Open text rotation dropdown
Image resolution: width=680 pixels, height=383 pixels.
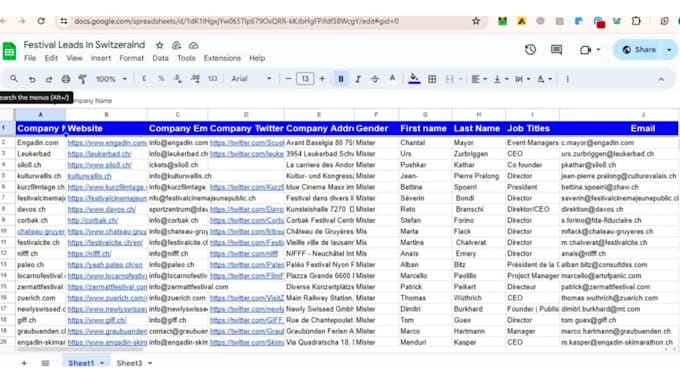tap(544, 79)
